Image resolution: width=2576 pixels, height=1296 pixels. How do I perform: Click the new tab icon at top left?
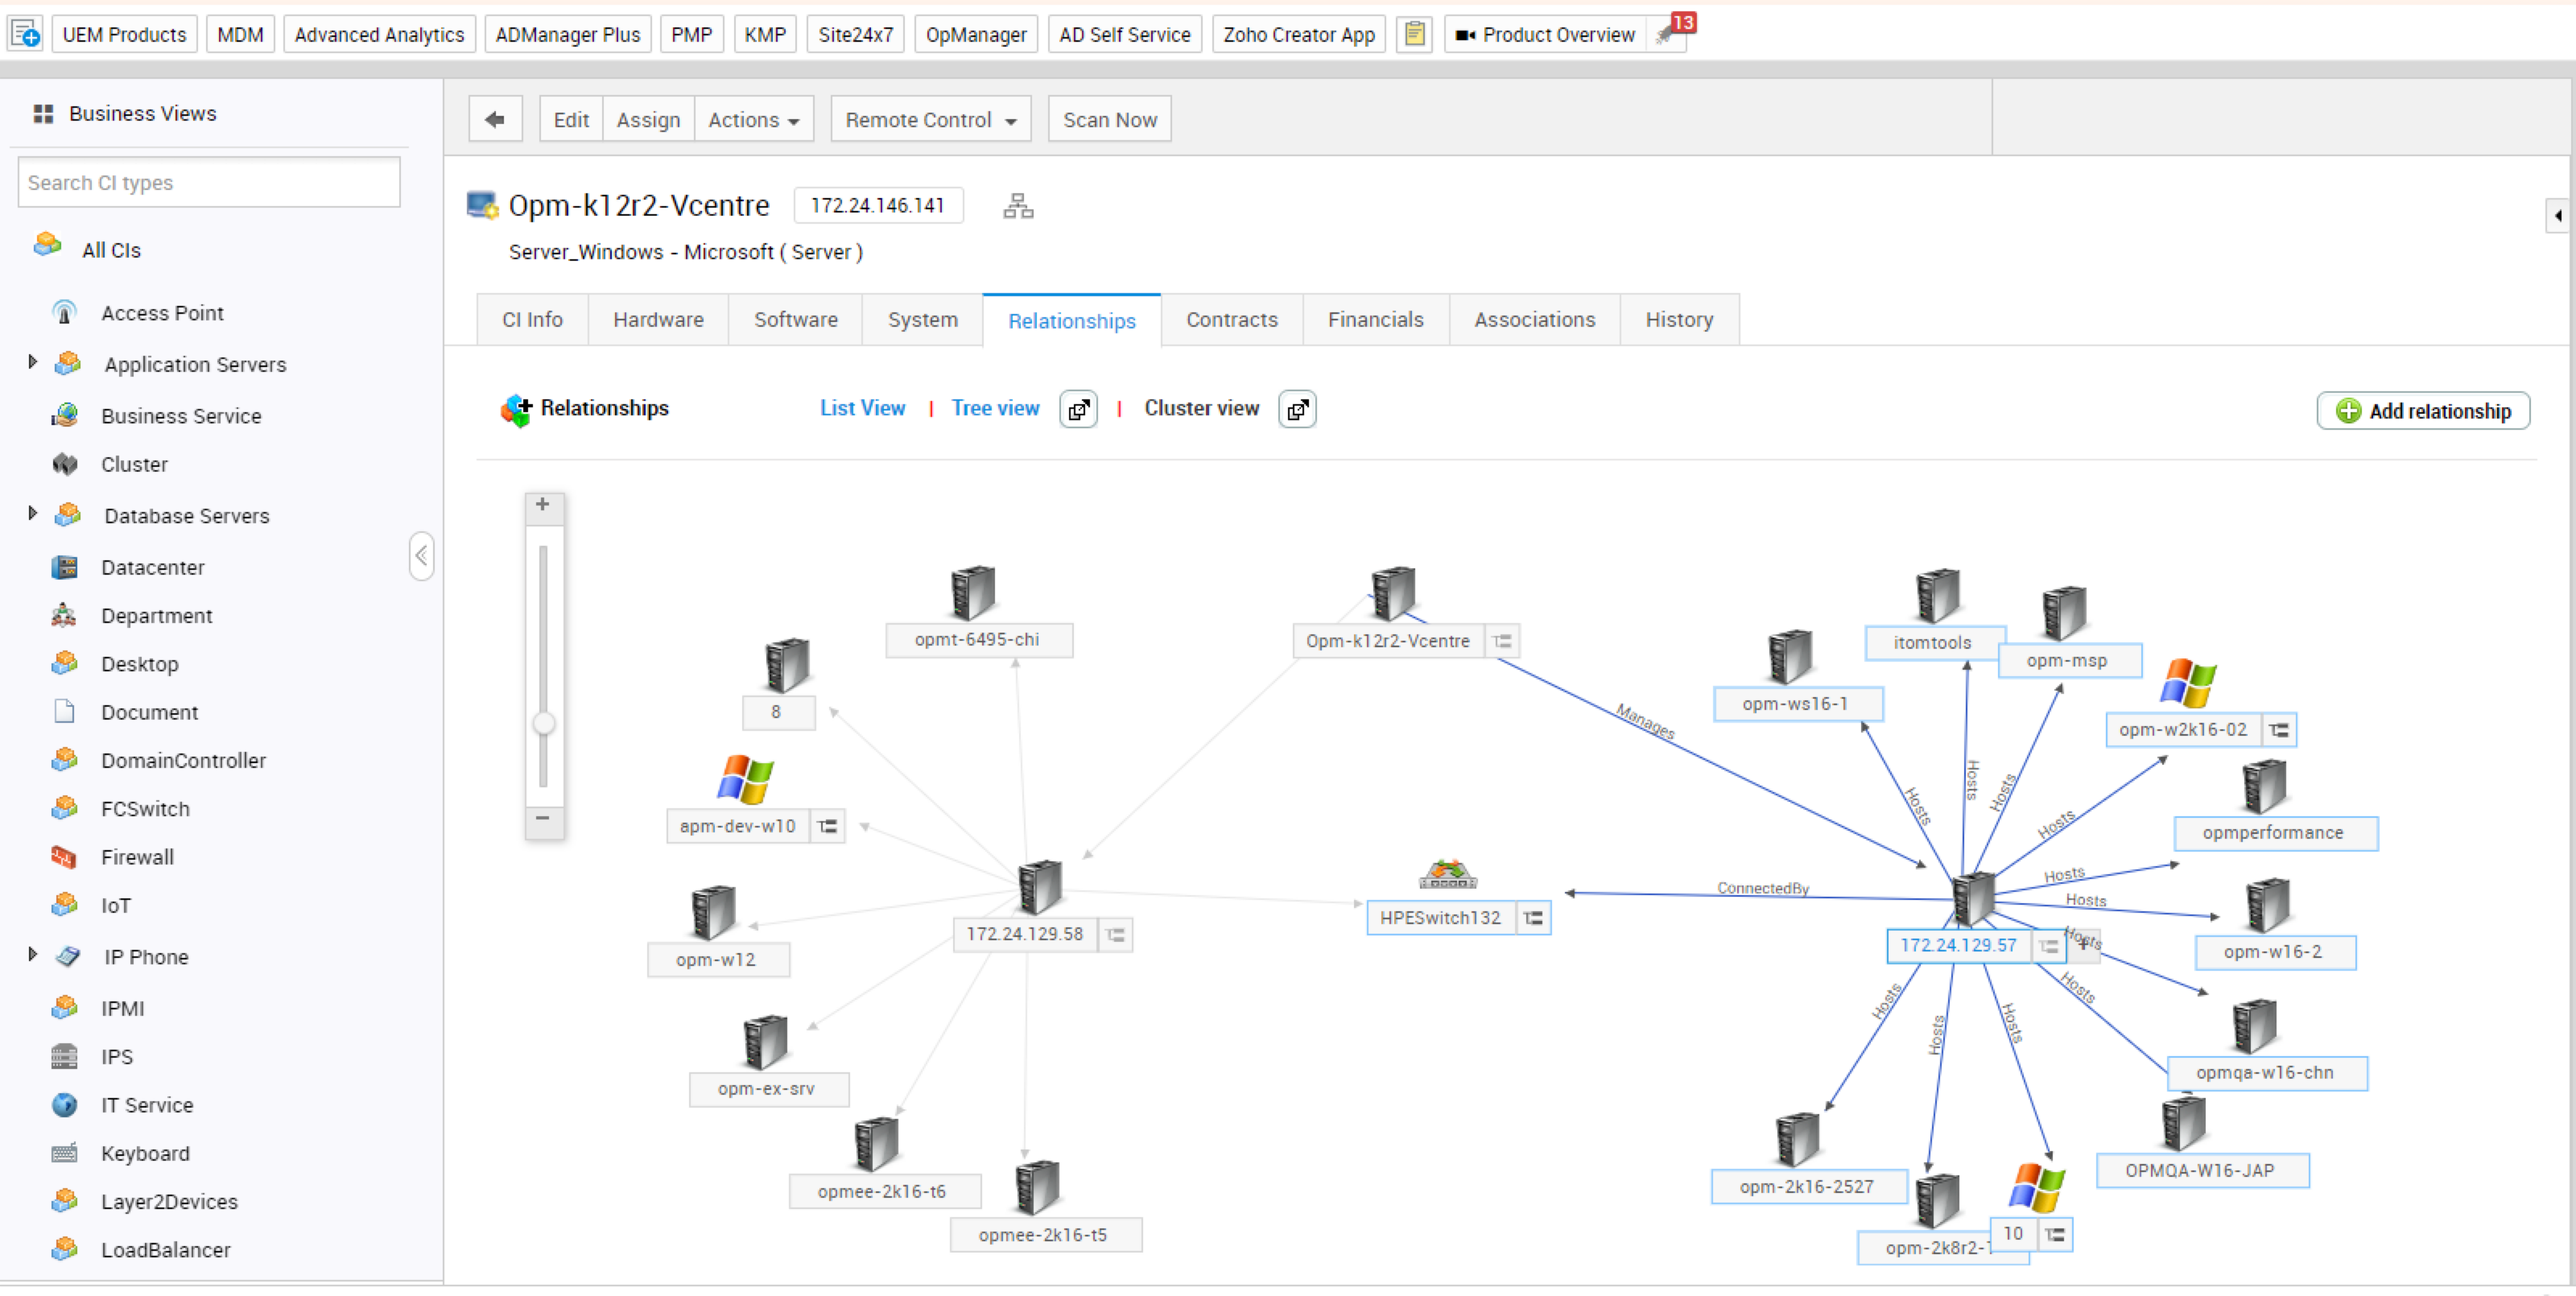pyautogui.click(x=25, y=34)
